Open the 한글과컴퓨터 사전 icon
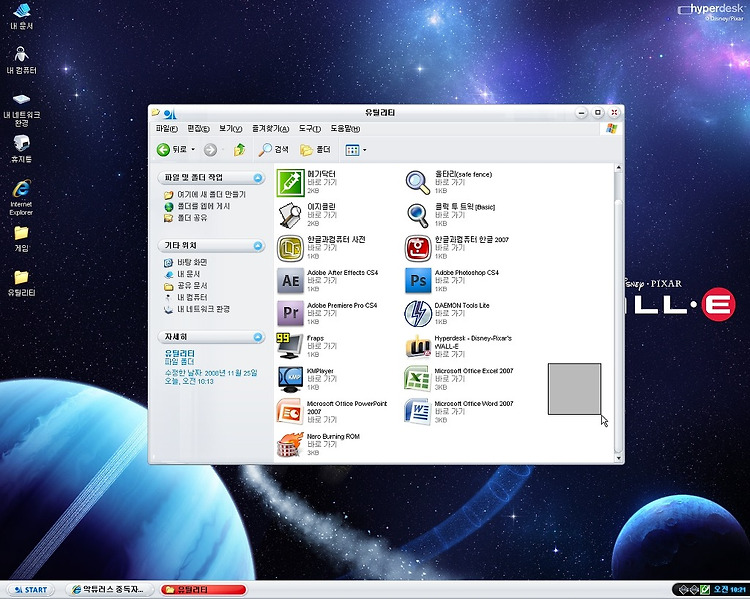The image size is (750, 599). tap(290, 248)
